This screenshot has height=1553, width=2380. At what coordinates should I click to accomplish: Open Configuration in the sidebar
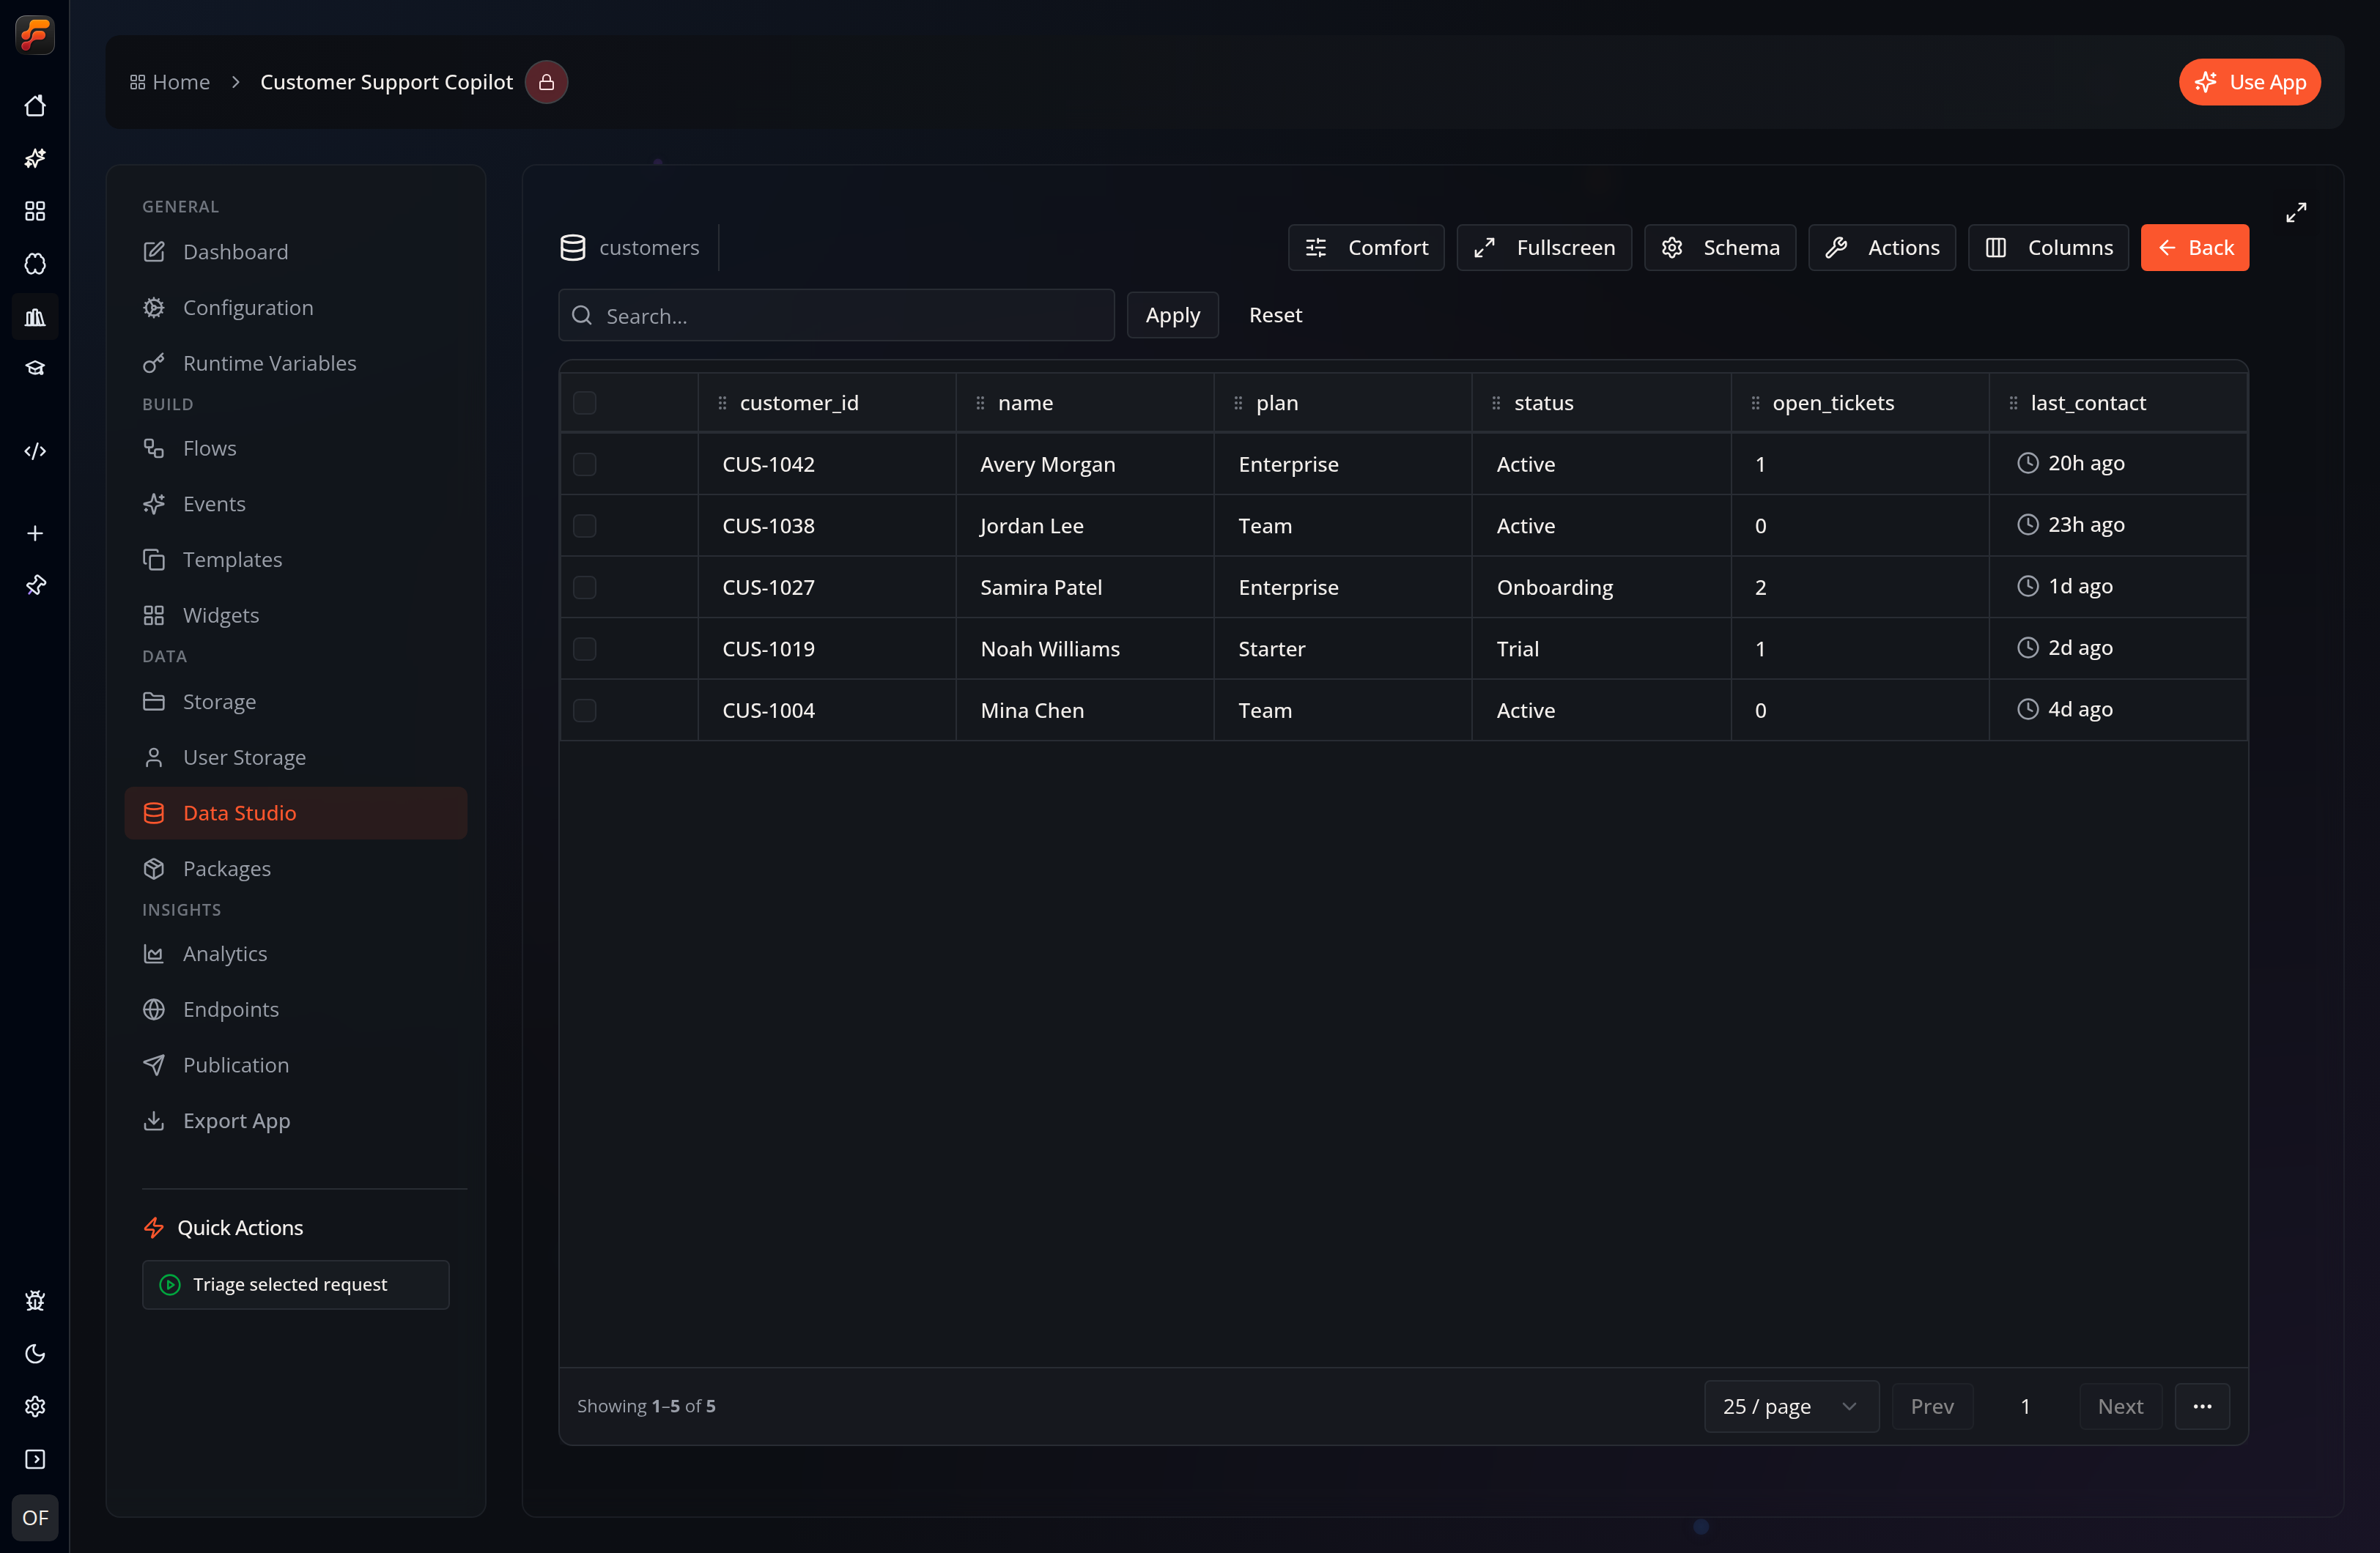pyautogui.click(x=295, y=308)
